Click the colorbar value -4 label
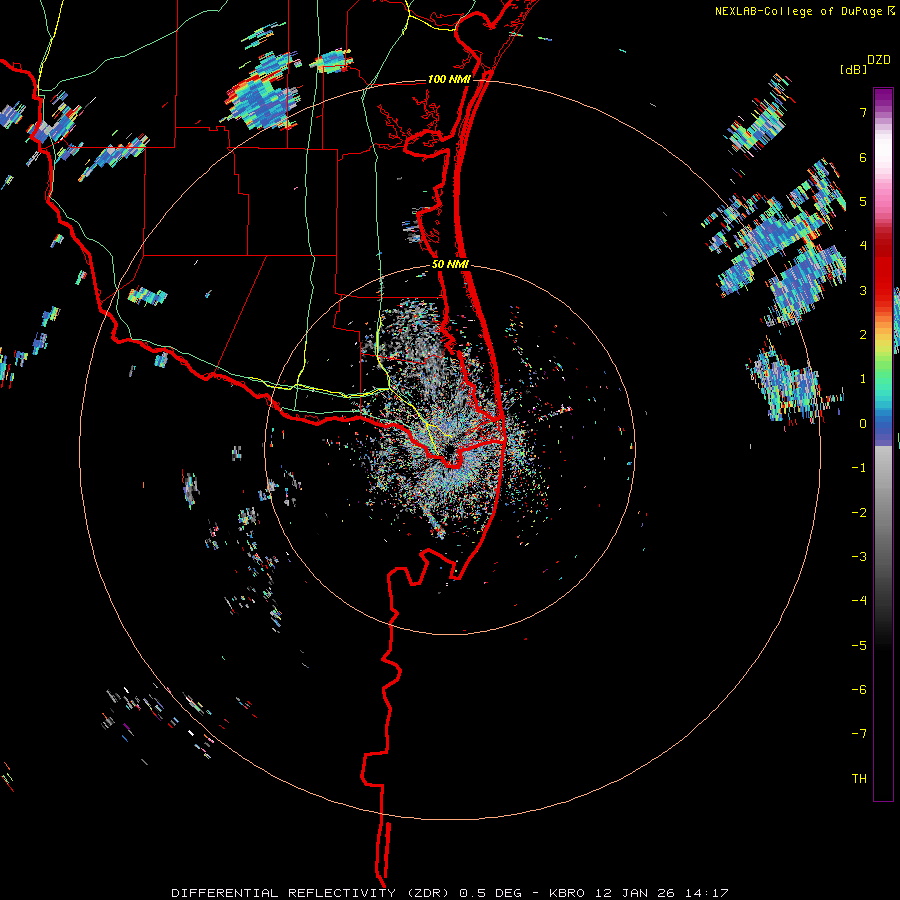Image resolution: width=900 pixels, height=900 pixels. [859, 600]
